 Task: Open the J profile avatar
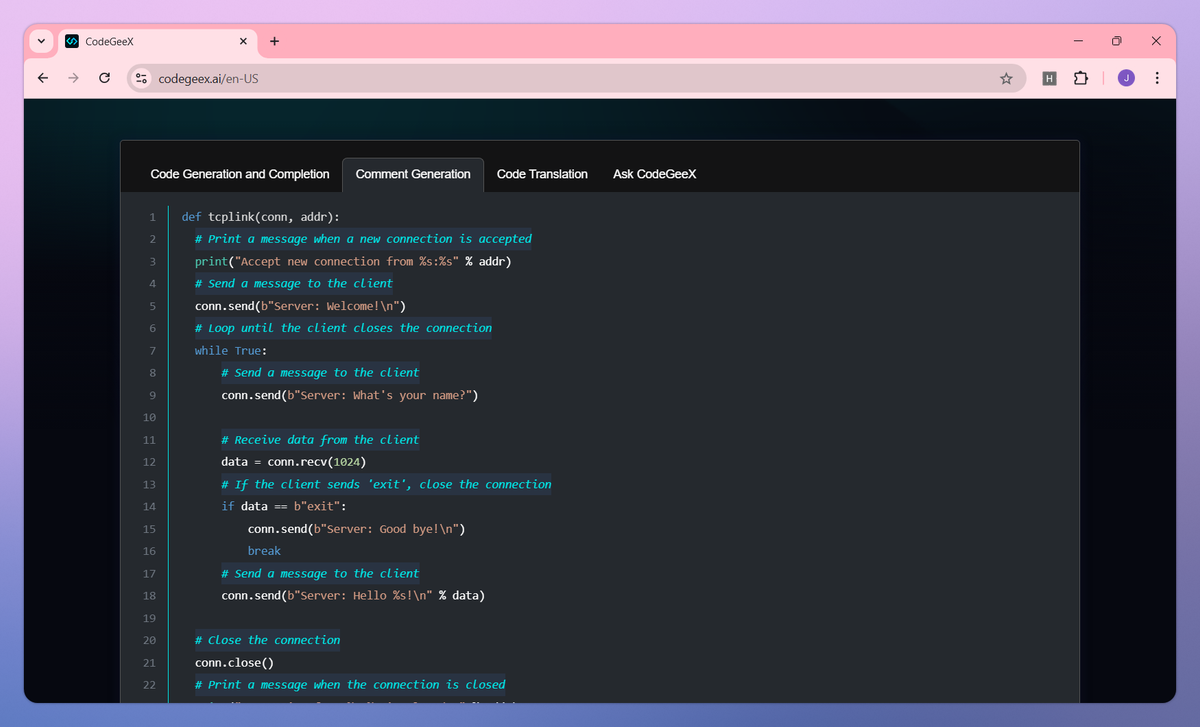(x=1126, y=78)
